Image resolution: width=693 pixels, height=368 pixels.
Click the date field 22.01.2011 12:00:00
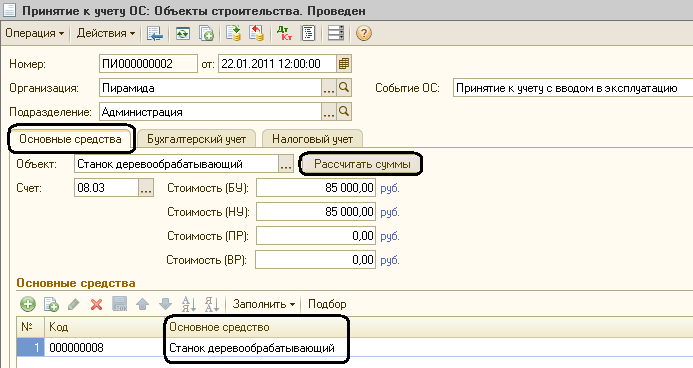click(278, 64)
